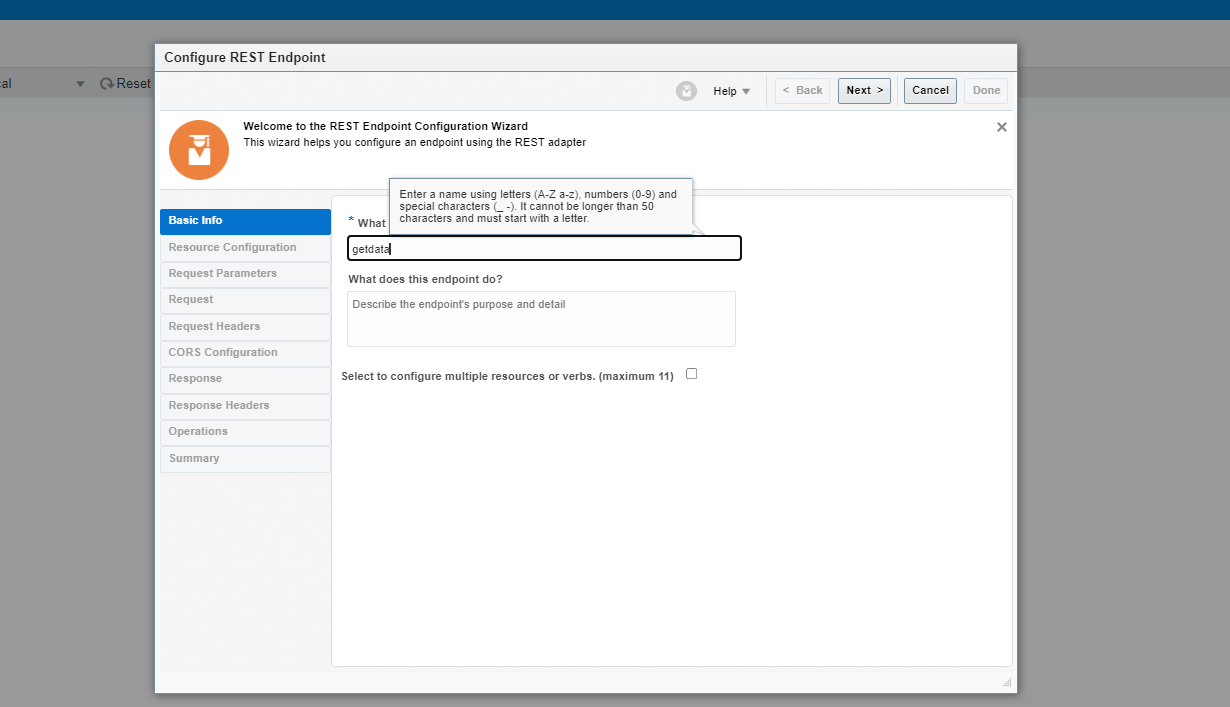Screen dimensions: 1230x707
Task: Click the X to close the wizard content
Action: pyautogui.click(x=1001, y=127)
